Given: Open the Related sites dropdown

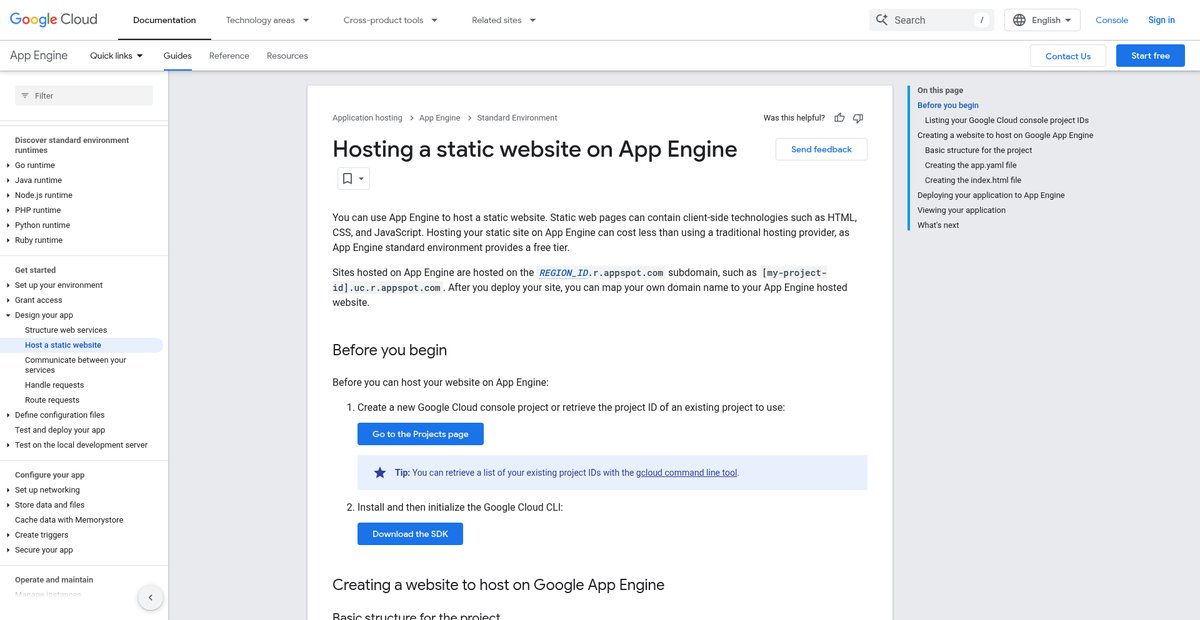Looking at the screenshot, I should tap(504, 20).
